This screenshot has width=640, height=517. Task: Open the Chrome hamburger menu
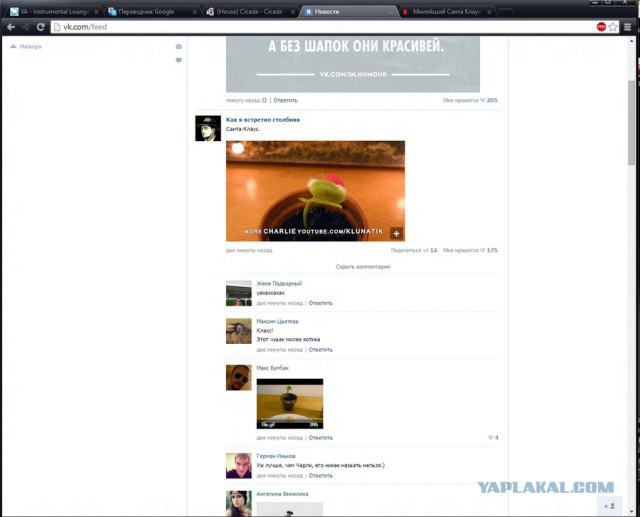tap(627, 27)
